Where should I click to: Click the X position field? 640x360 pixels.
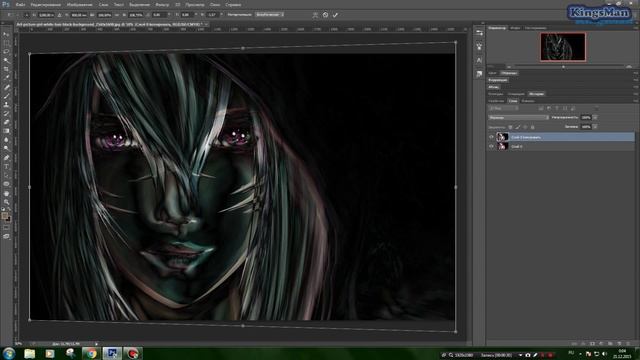pos(47,15)
